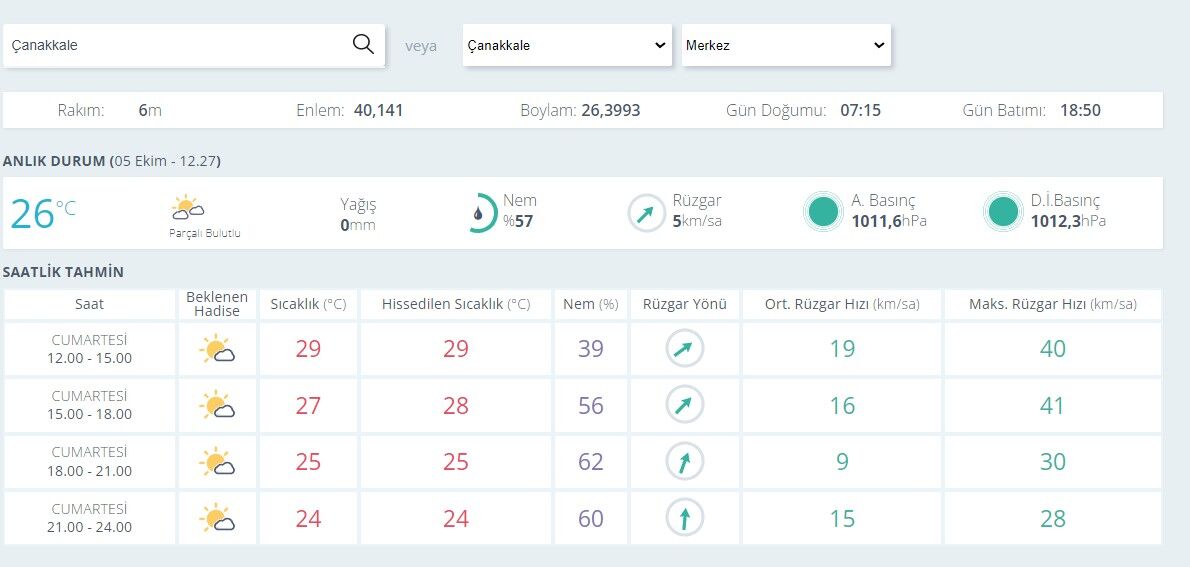Click the humidity droplet gauge icon

click(x=480, y=213)
